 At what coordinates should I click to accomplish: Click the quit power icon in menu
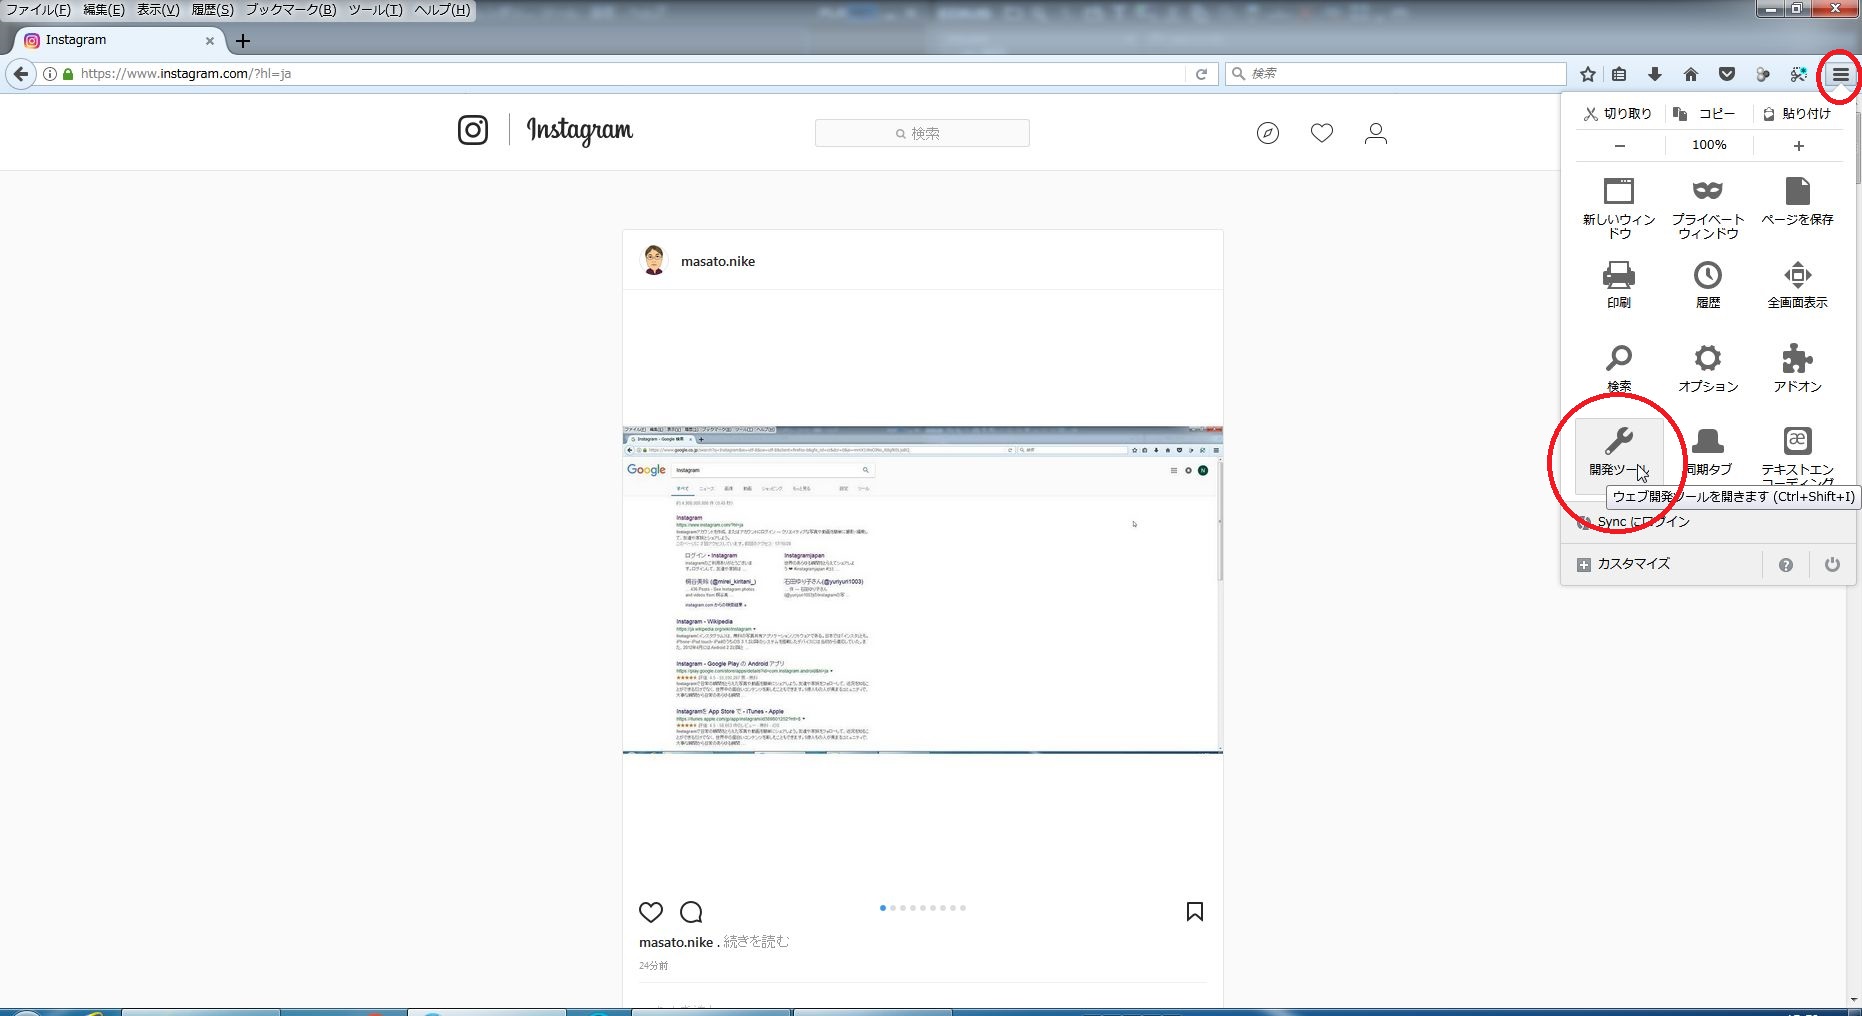point(1832,565)
